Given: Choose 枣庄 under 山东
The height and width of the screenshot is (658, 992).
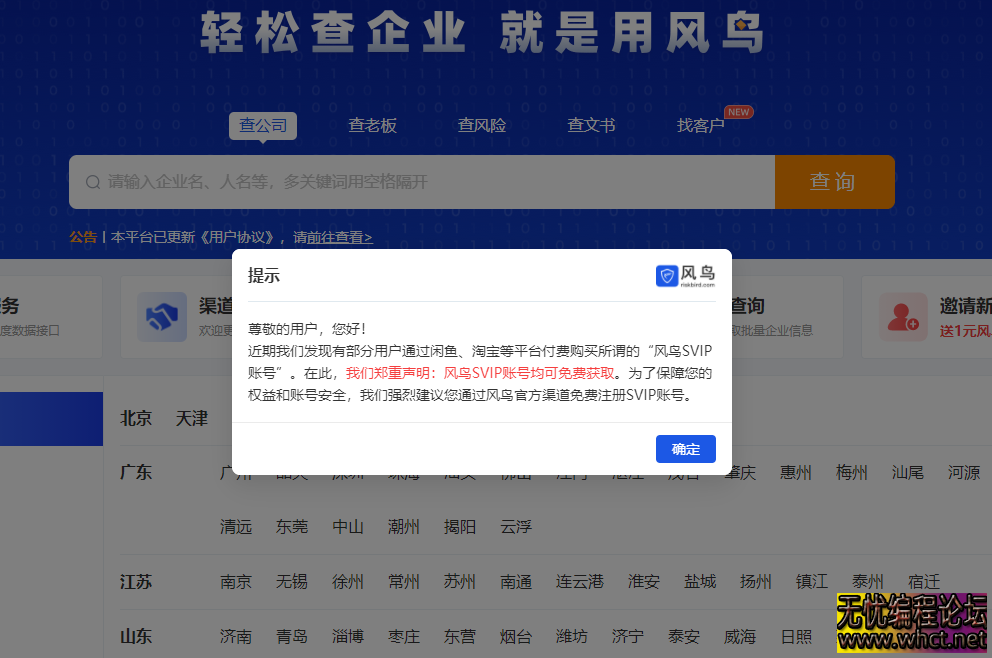Looking at the screenshot, I should point(404,636).
